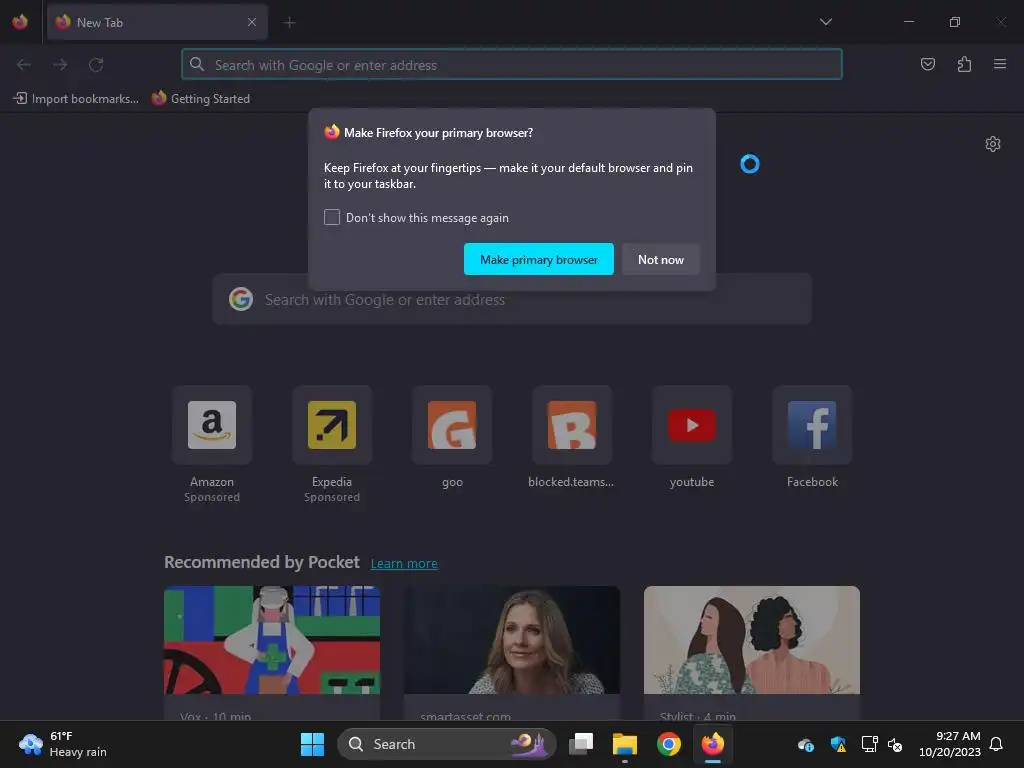Expand the list all tabs chevron

pos(825,22)
